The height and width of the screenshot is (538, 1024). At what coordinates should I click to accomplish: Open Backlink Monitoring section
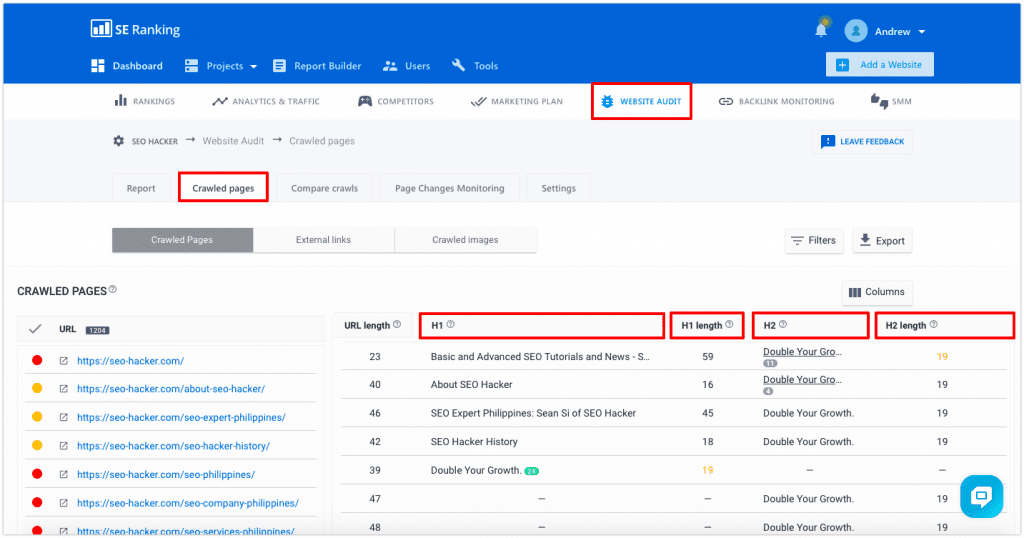[776, 101]
